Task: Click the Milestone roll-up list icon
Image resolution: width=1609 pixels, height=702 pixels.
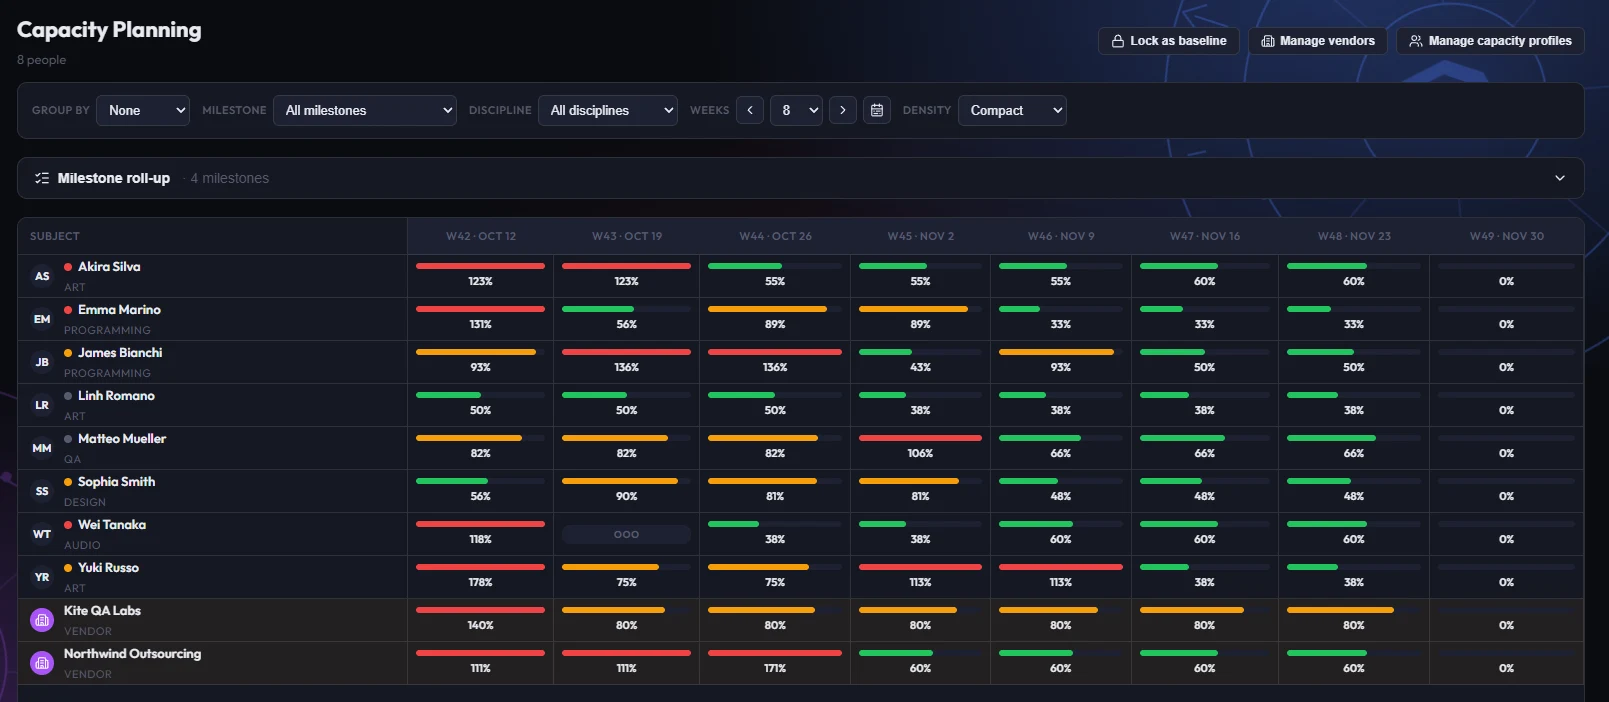Action: (42, 178)
